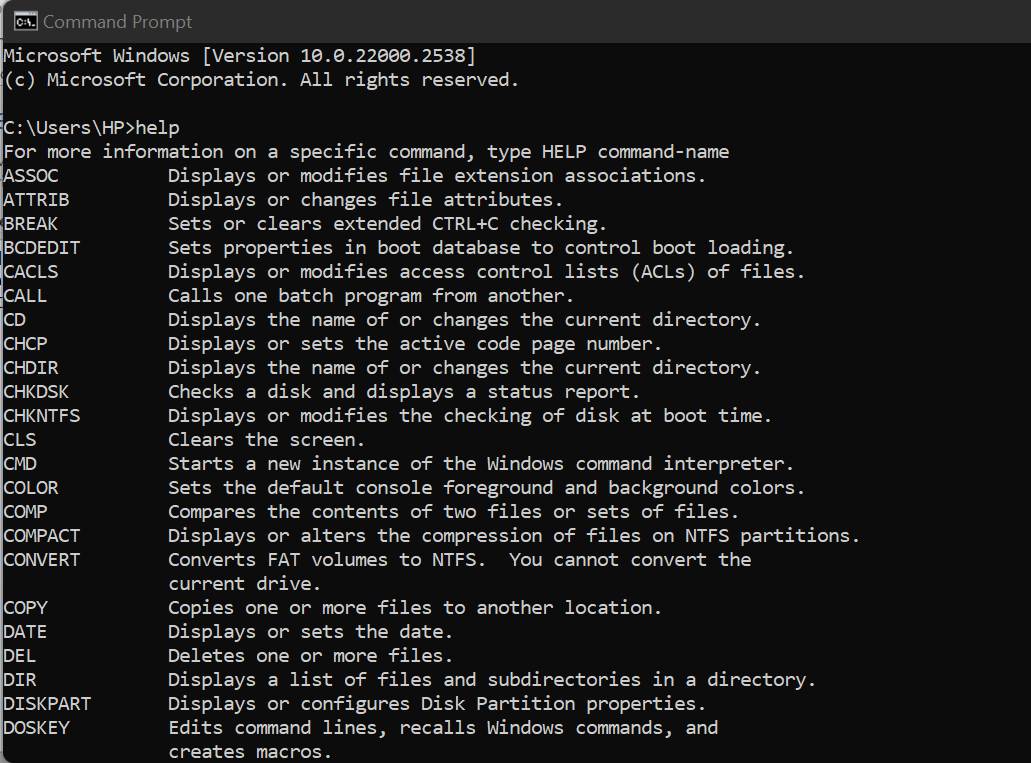Click the BCDEDIT command entry
The image size is (1031, 763).
point(41,247)
